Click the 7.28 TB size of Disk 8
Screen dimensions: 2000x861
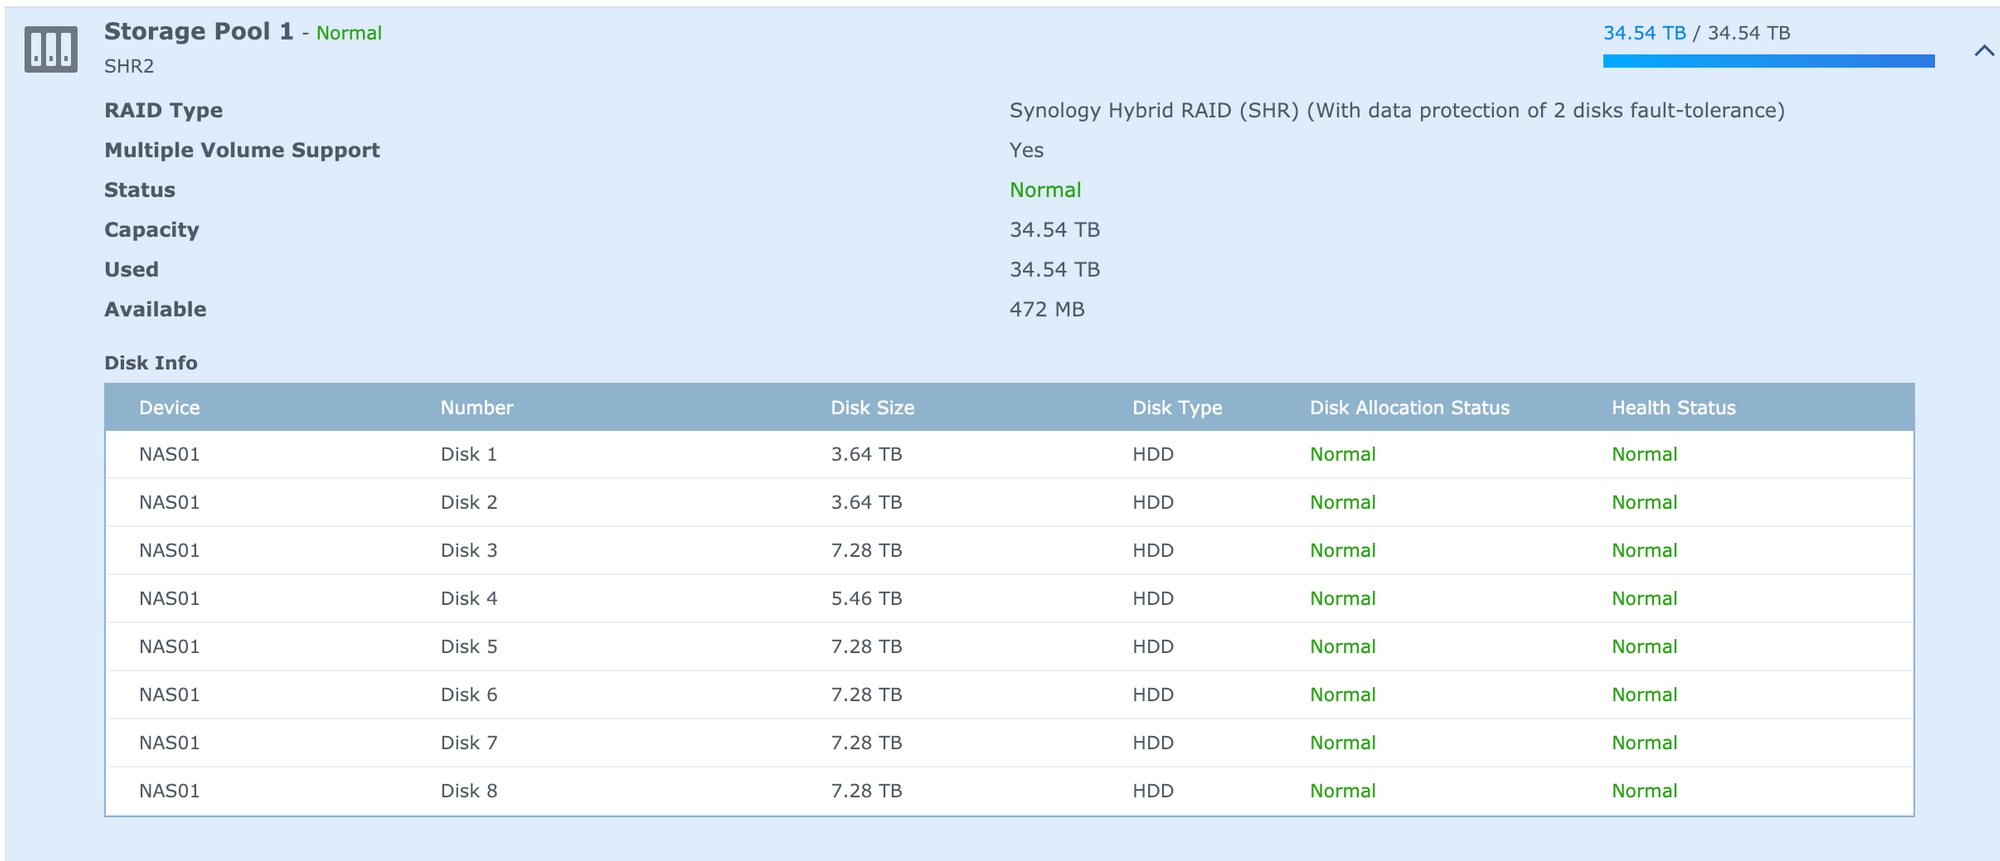tap(866, 791)
